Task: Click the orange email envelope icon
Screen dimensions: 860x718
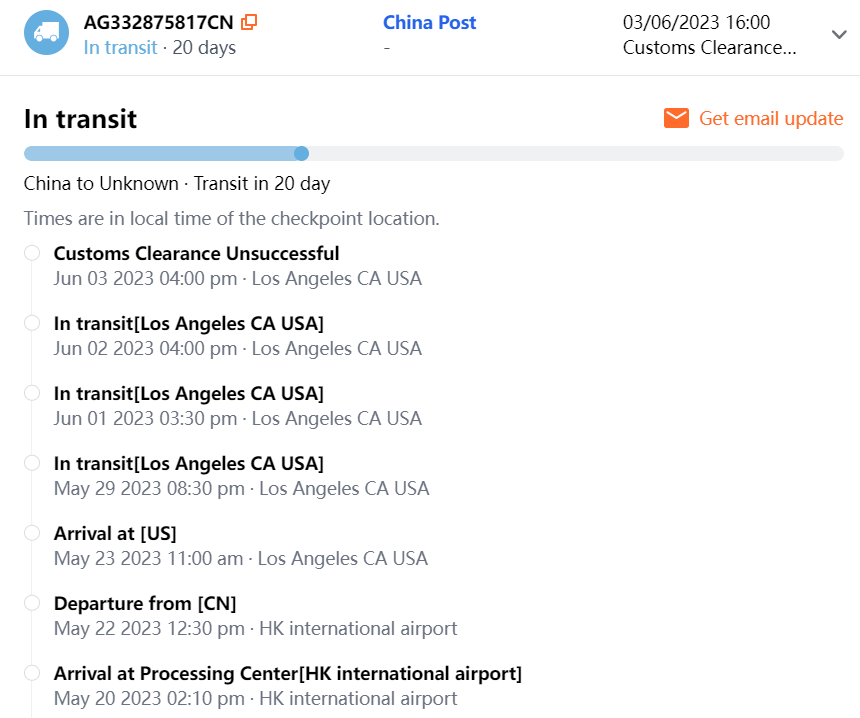Action: [x=677, y=119]
